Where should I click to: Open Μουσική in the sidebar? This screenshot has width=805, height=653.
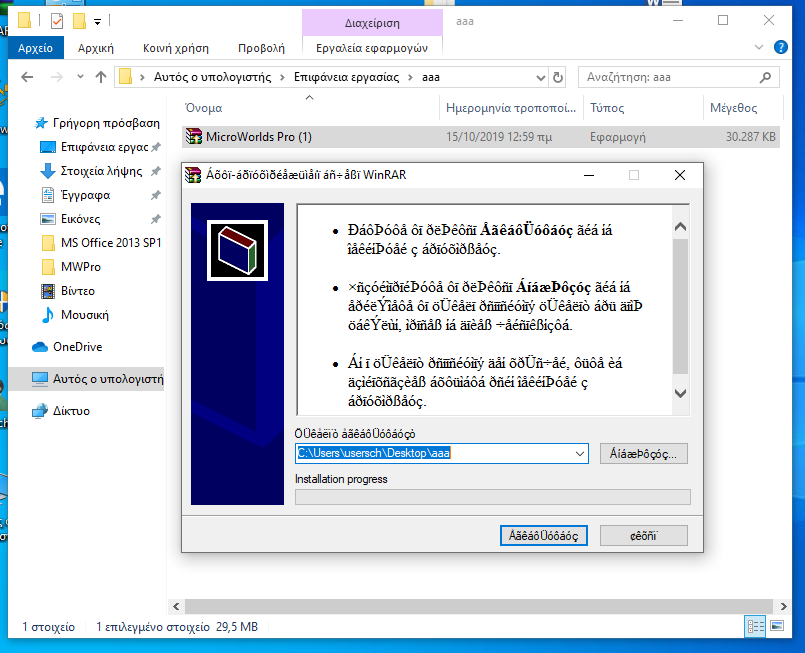(x=75, y=315)
